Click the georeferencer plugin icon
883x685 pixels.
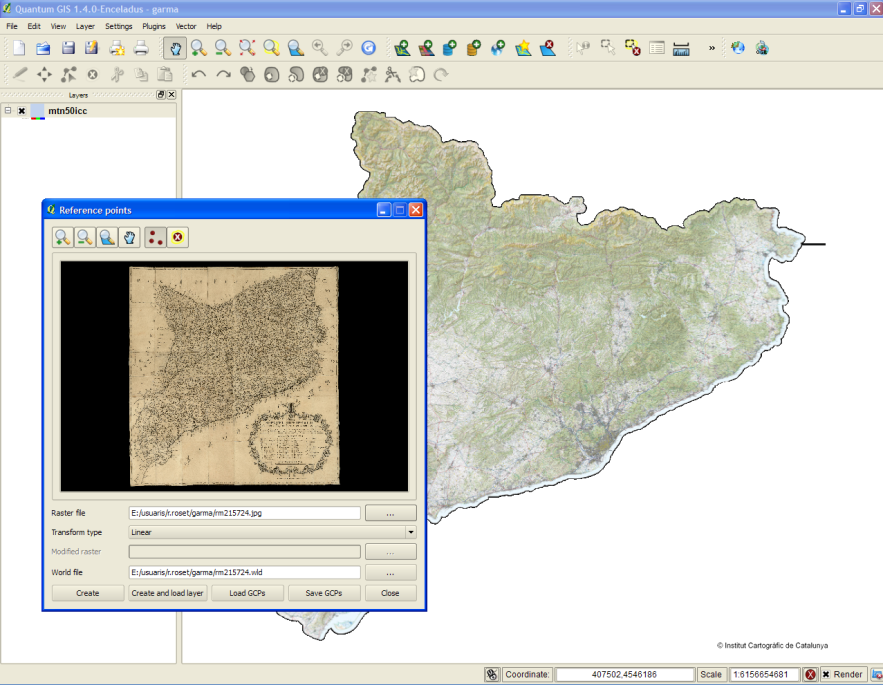[x=762, y=48]
